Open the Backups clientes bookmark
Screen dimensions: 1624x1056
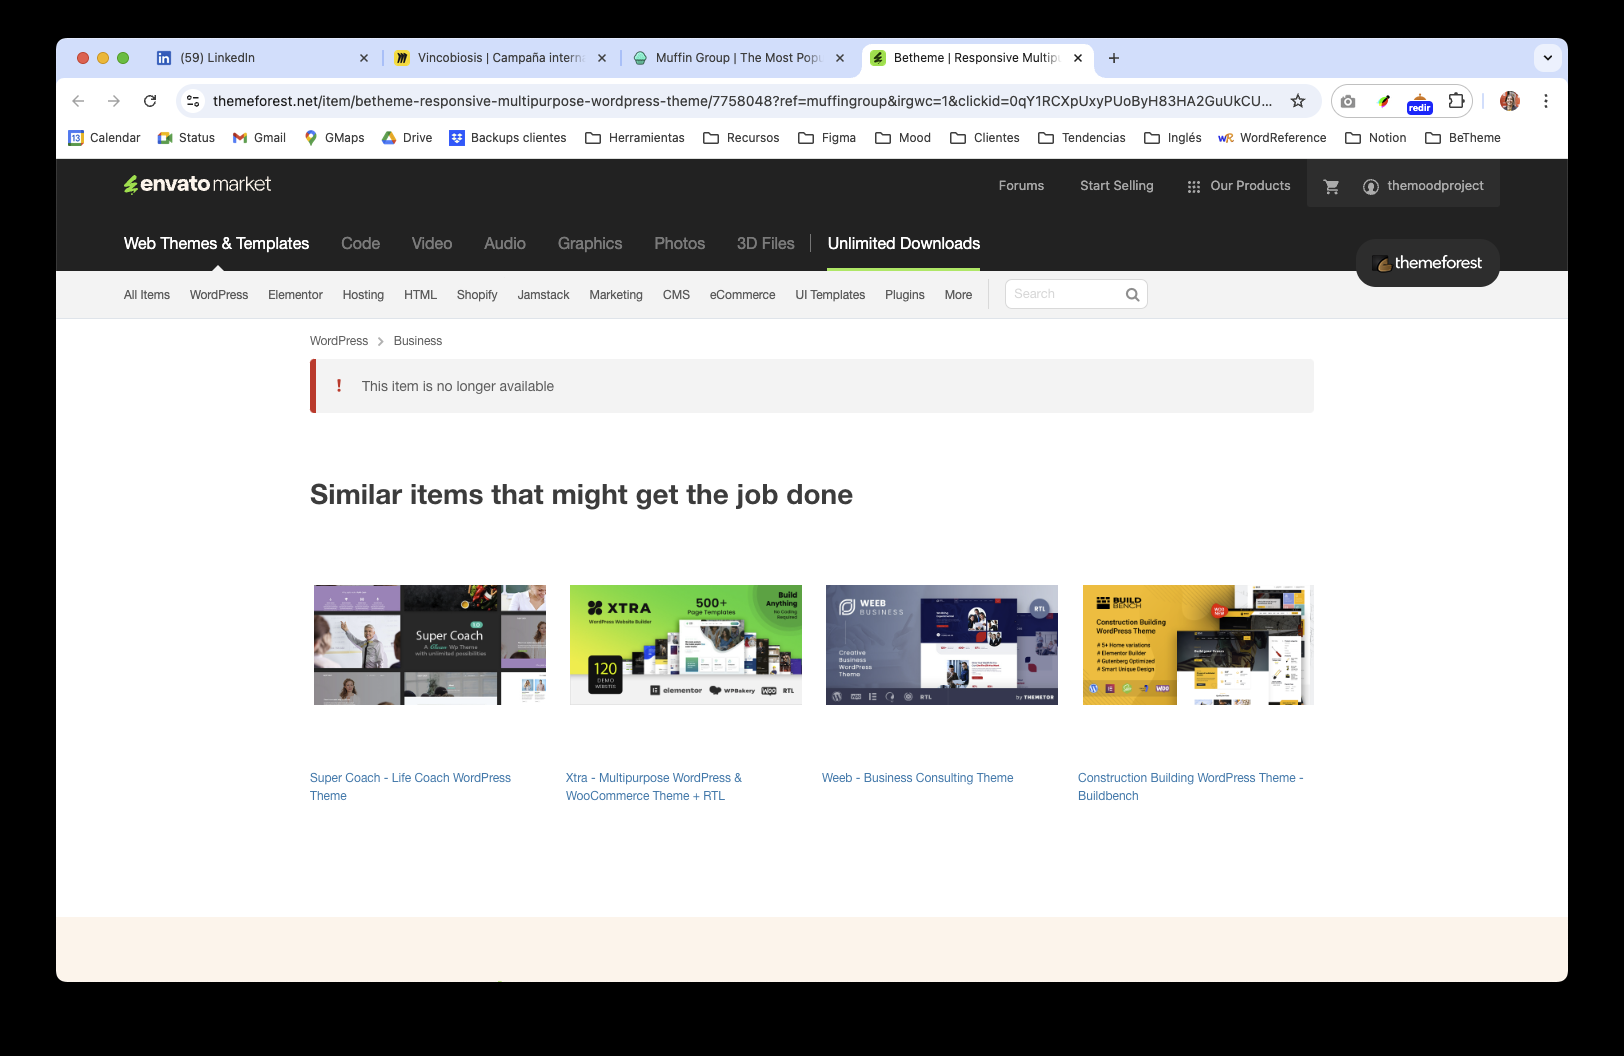click(508, 138)
